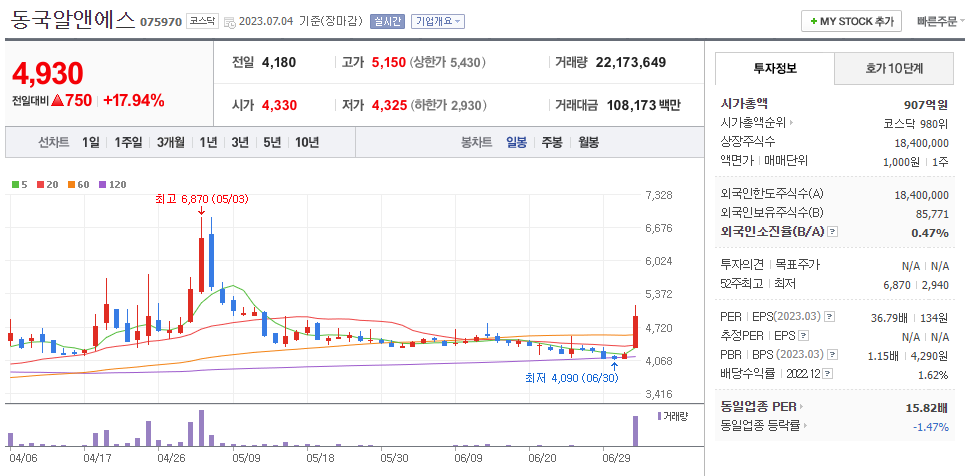Click the 코스닥 market badge
This screenshot has width=967, height=476.
point(202,21)
